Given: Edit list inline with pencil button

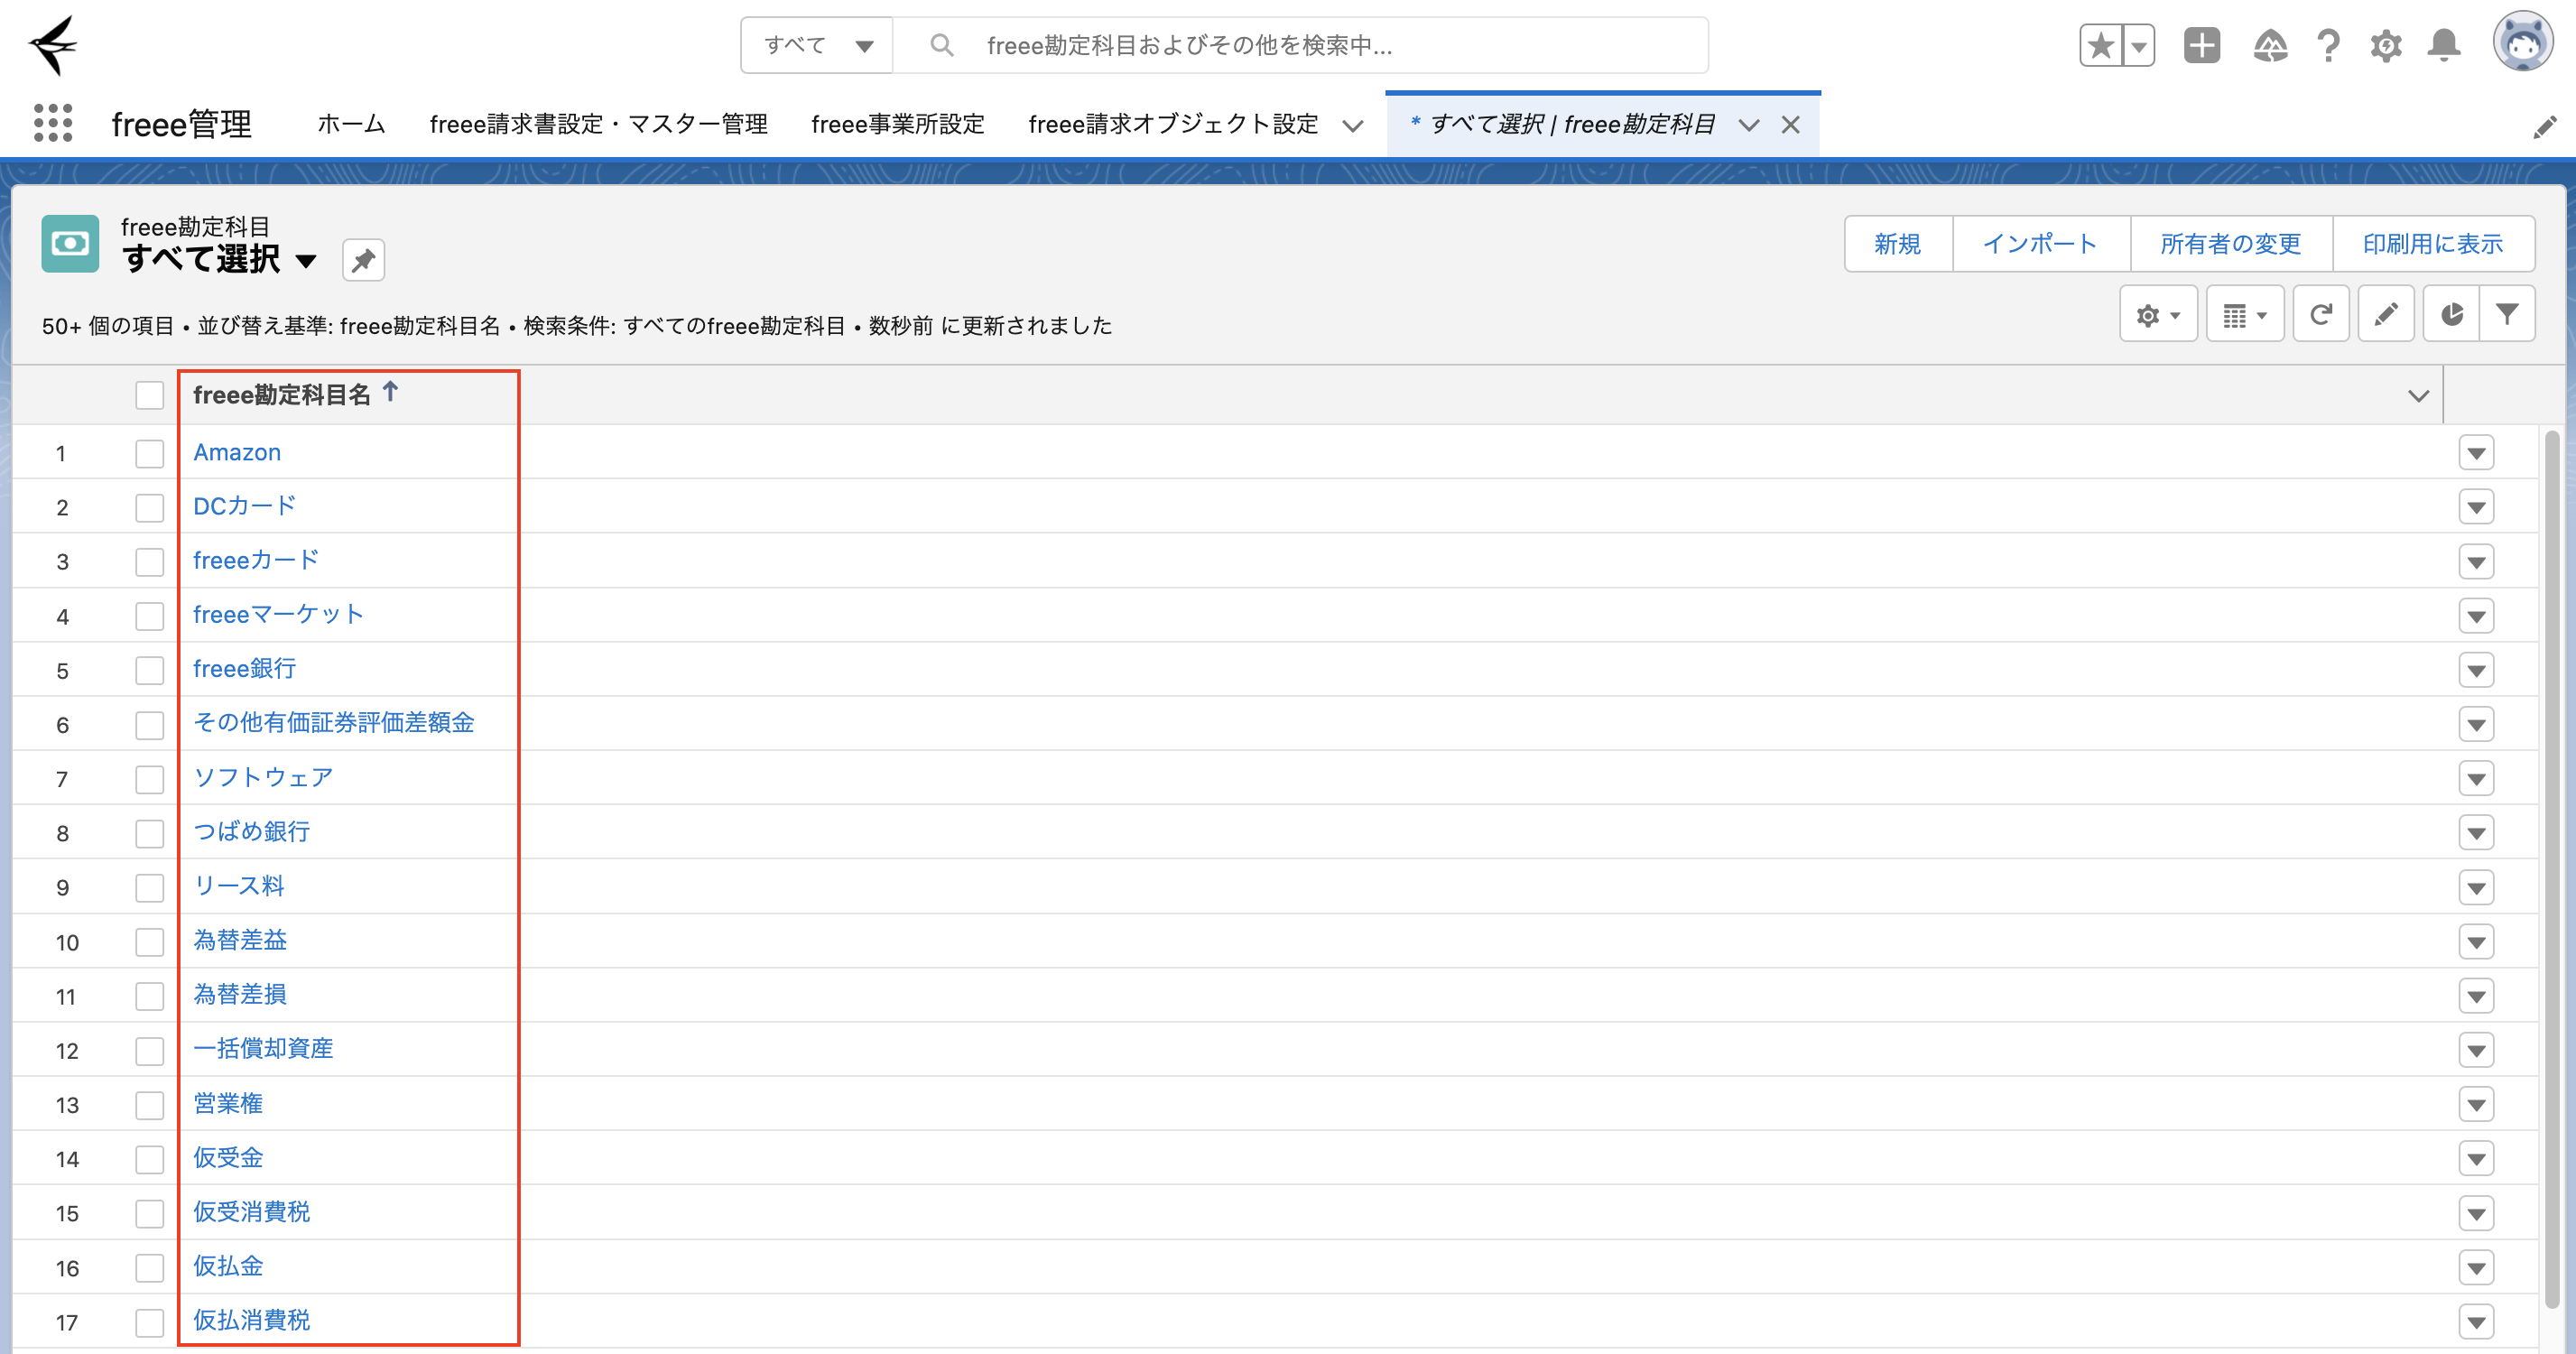Looking at the screenshot, I should point(2386,315).
